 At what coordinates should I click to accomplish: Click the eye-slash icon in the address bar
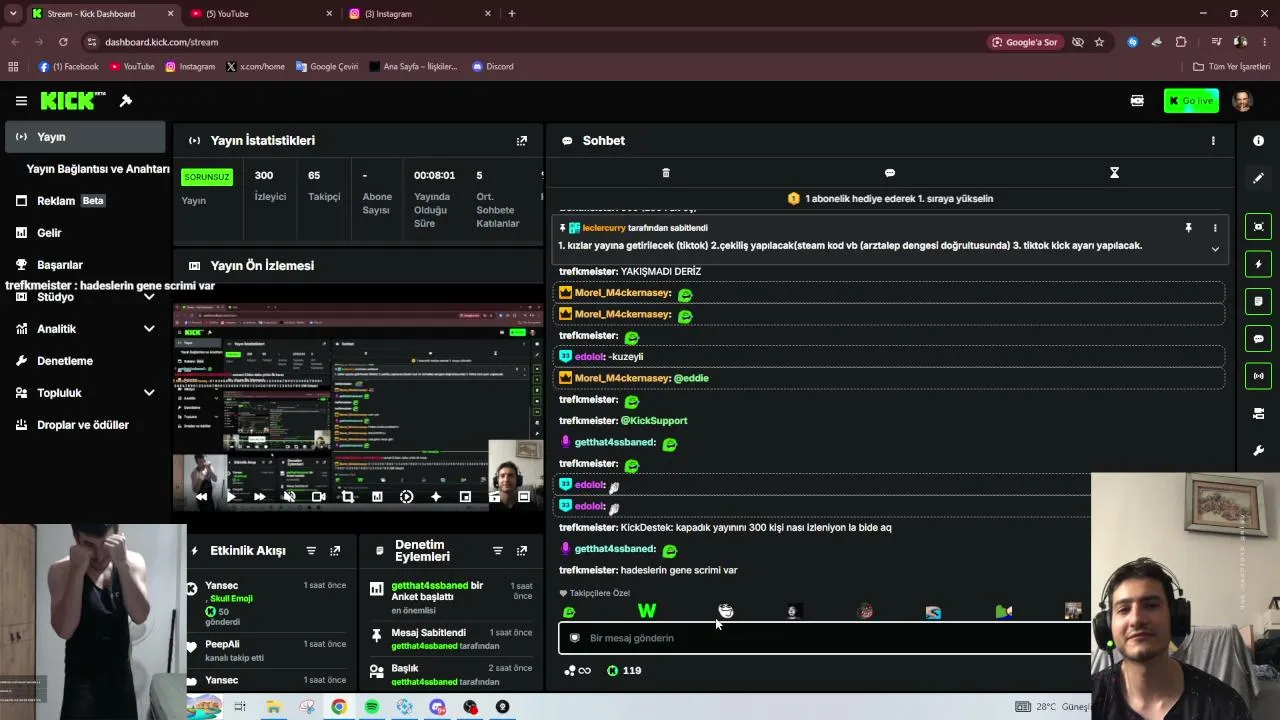(1078, 42)
